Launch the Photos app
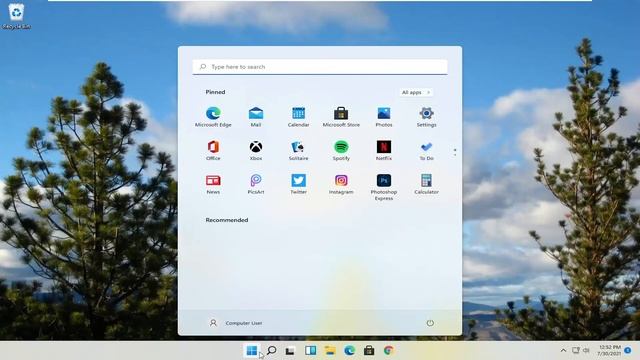Screen dimensions: 640x360 [x=384, y=116]
